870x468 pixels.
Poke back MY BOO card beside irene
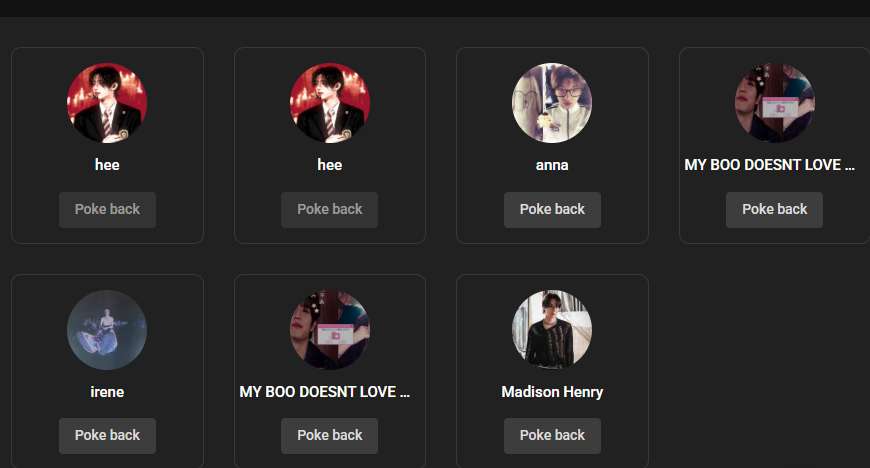click(330, 435)
